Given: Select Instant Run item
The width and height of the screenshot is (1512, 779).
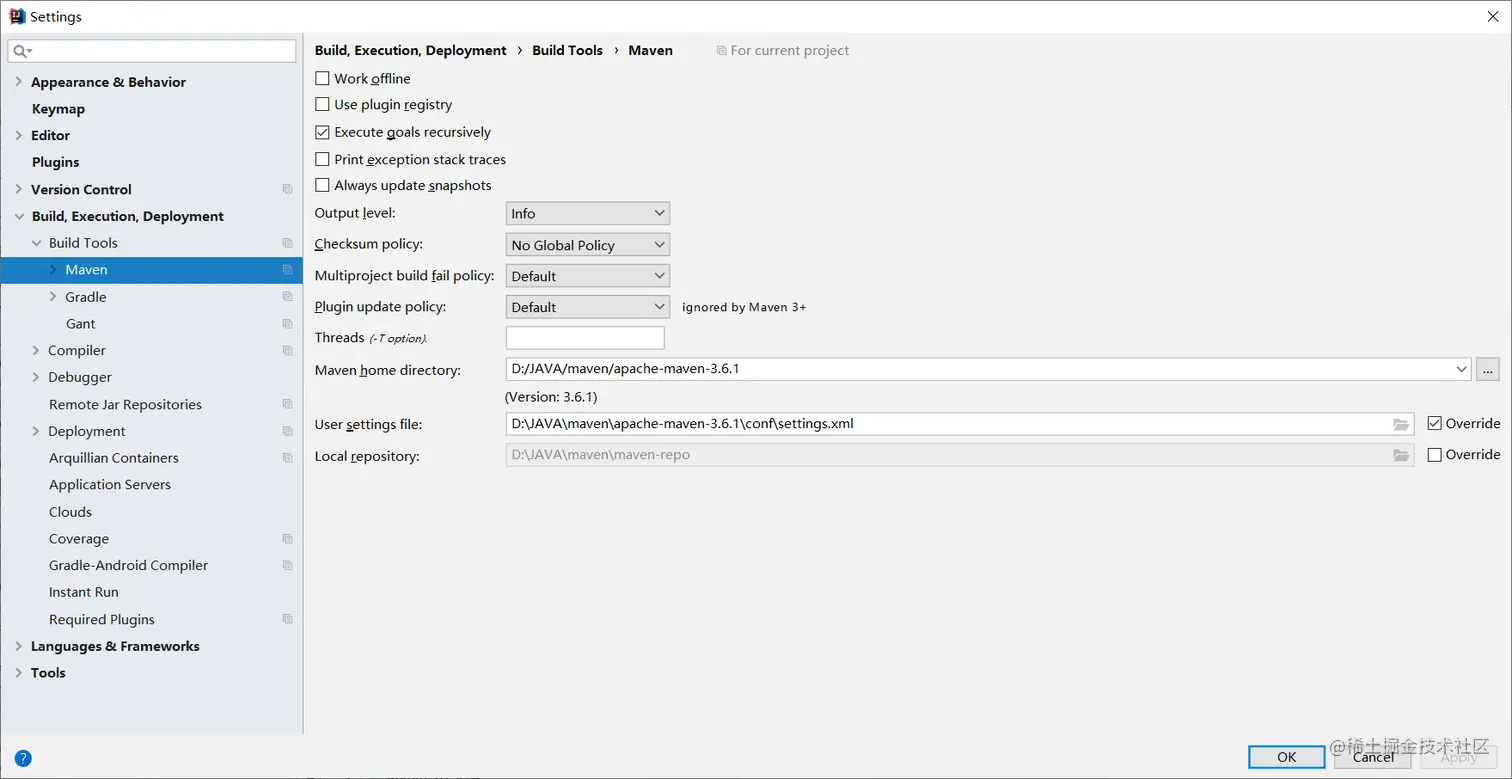Looking at the screenshot, I should click(x=84, y=592).
